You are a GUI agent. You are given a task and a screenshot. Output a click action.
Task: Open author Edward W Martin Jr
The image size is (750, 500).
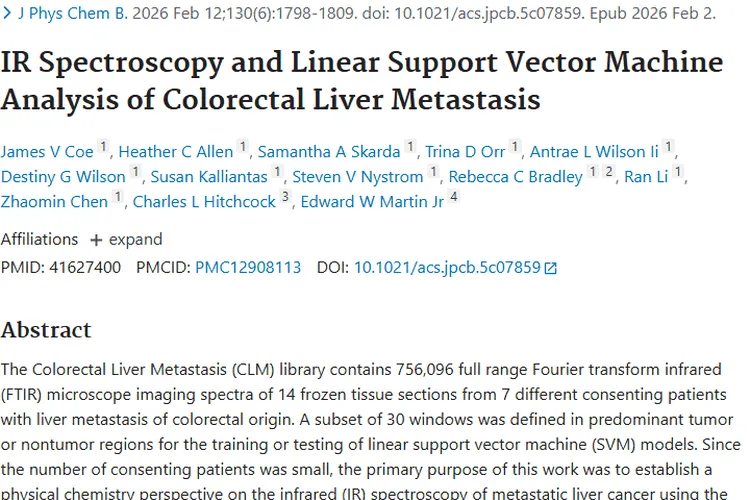point(372,200)
